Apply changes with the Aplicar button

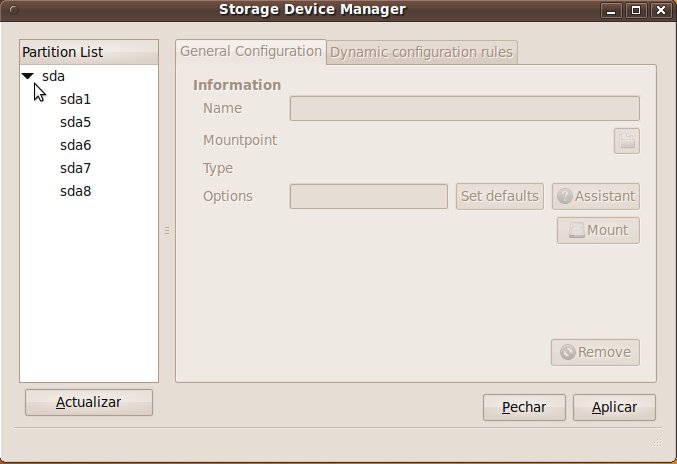coord(614,407)
